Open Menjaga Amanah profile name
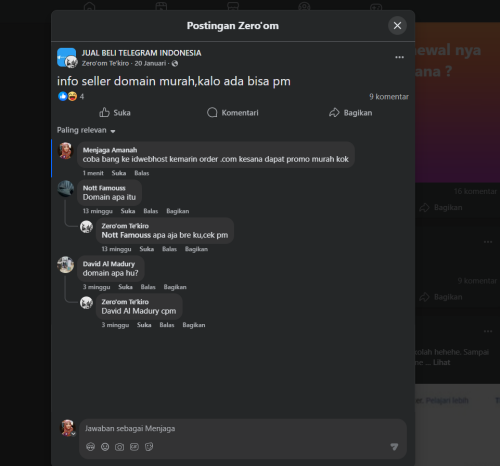 (x=110, y=150)
